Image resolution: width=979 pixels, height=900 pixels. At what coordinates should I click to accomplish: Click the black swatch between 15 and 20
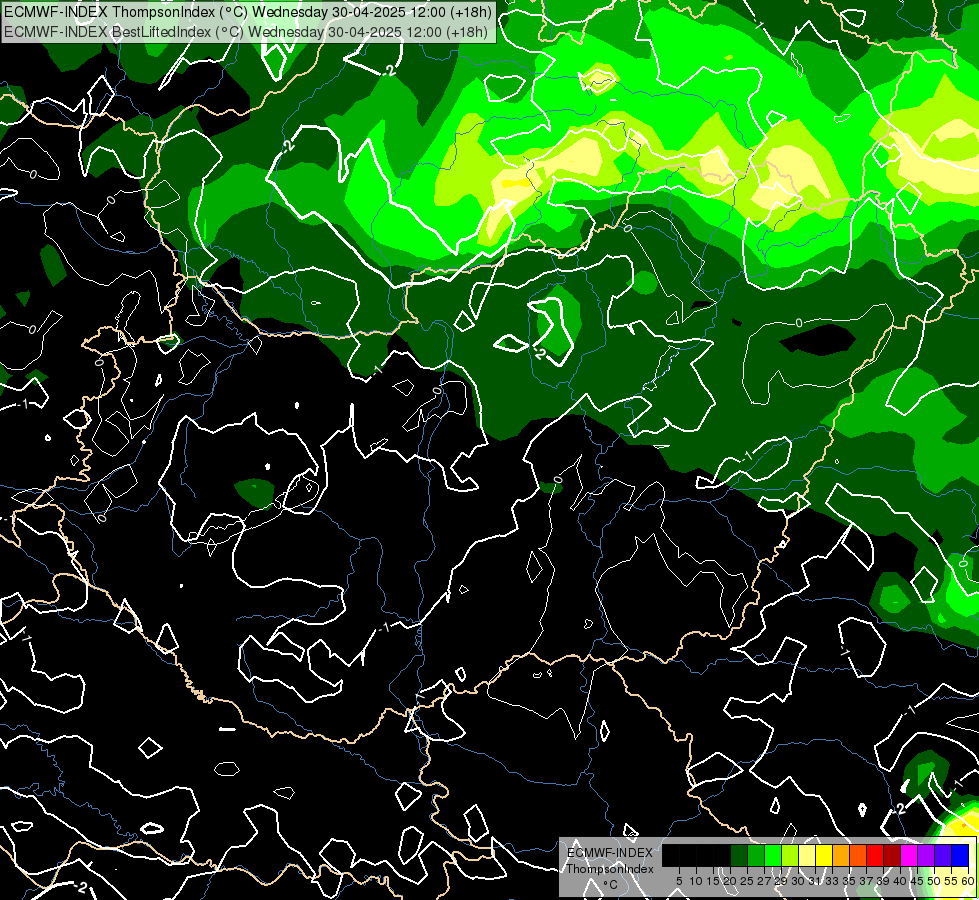(722, 855)
